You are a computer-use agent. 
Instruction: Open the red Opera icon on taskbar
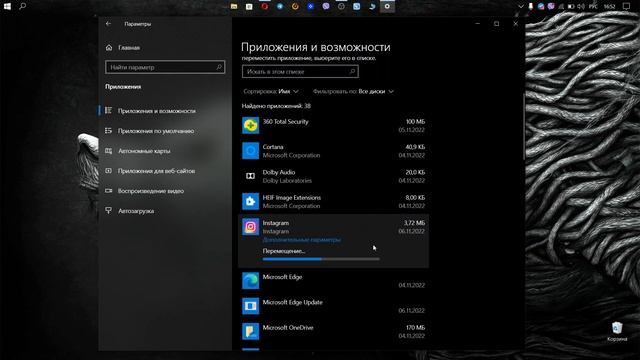264,6
